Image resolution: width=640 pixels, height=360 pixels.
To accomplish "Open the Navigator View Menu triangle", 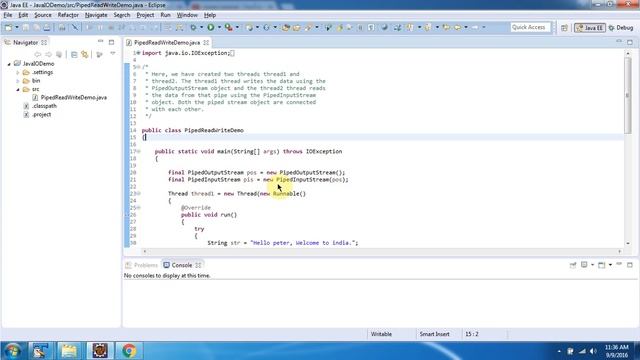I will pos(113,53).
